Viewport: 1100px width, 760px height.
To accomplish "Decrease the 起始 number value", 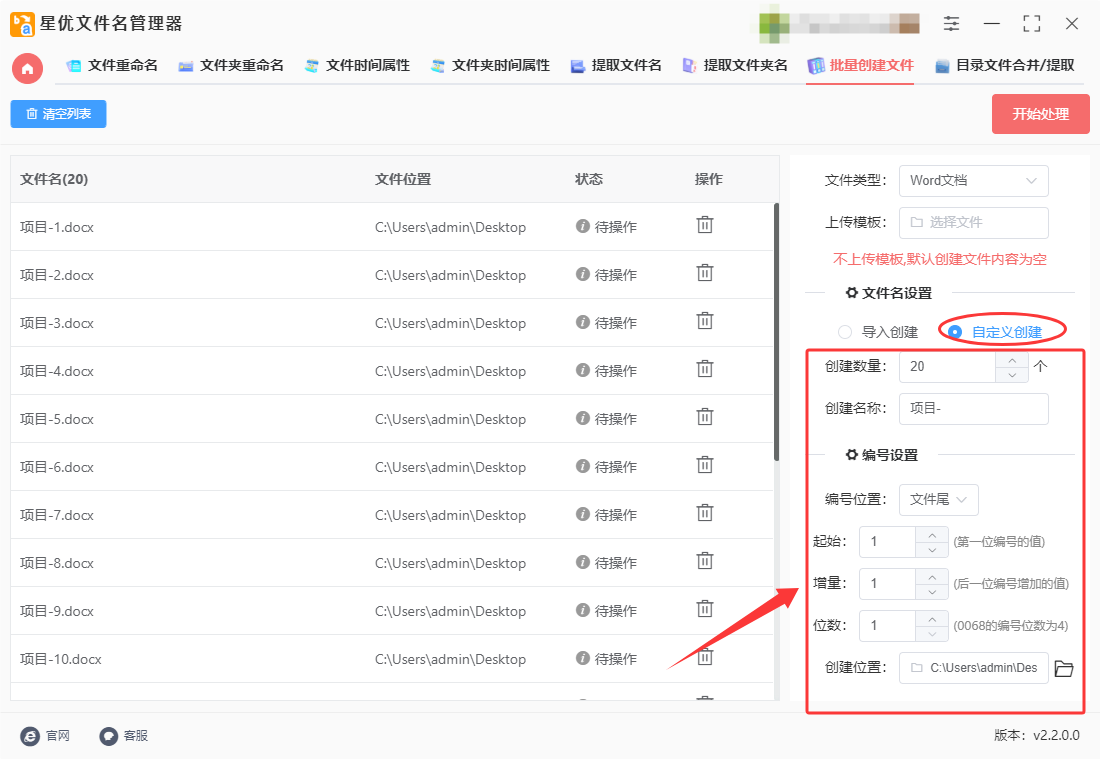I will point(932,550).
